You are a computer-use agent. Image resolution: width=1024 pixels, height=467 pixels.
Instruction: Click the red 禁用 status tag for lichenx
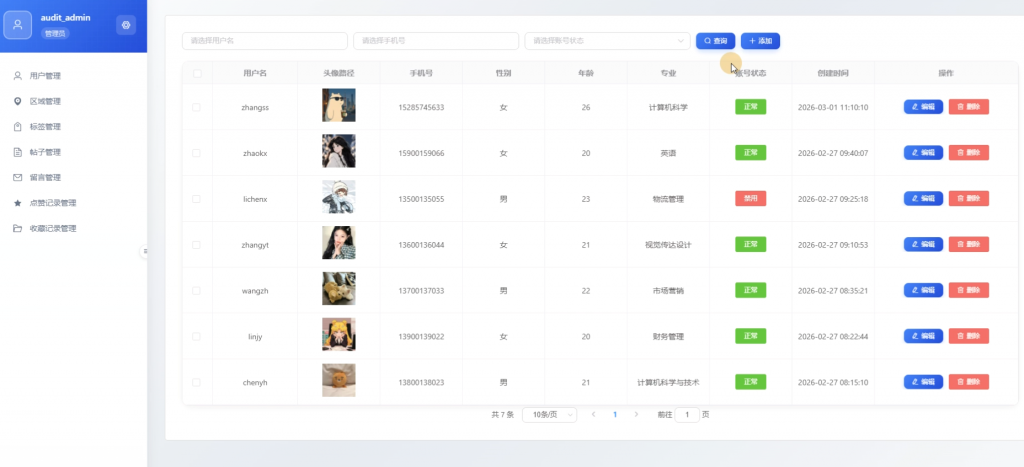[x=750, y=199]
